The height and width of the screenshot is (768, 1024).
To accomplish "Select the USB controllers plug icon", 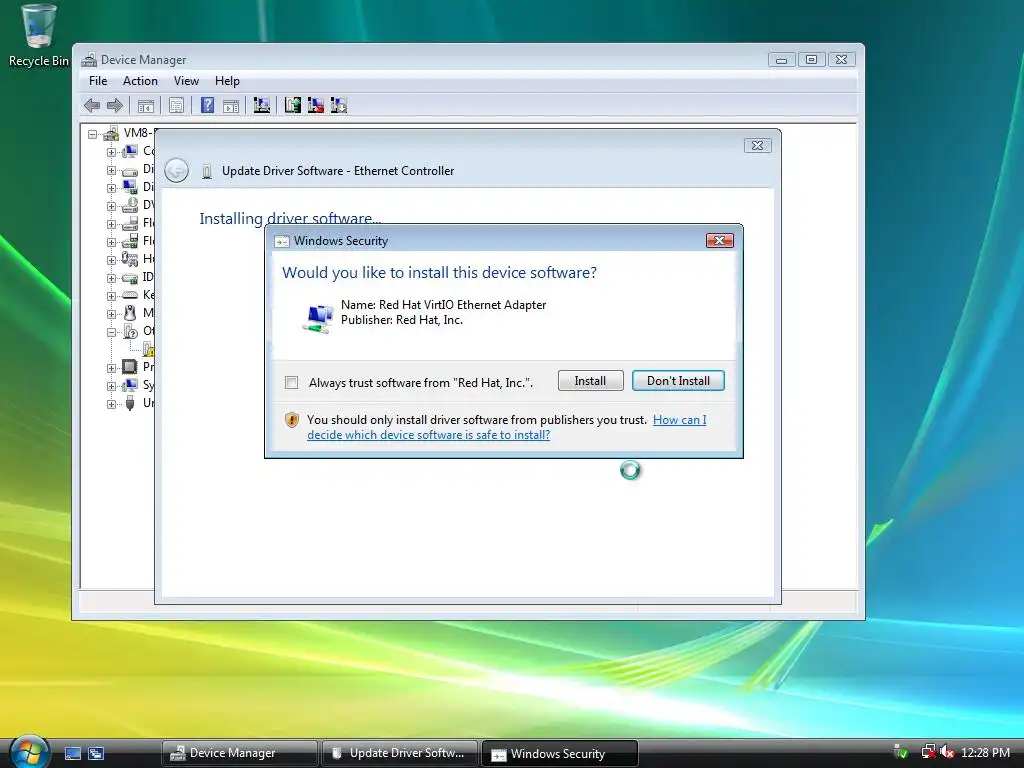I will coord(130,403).
